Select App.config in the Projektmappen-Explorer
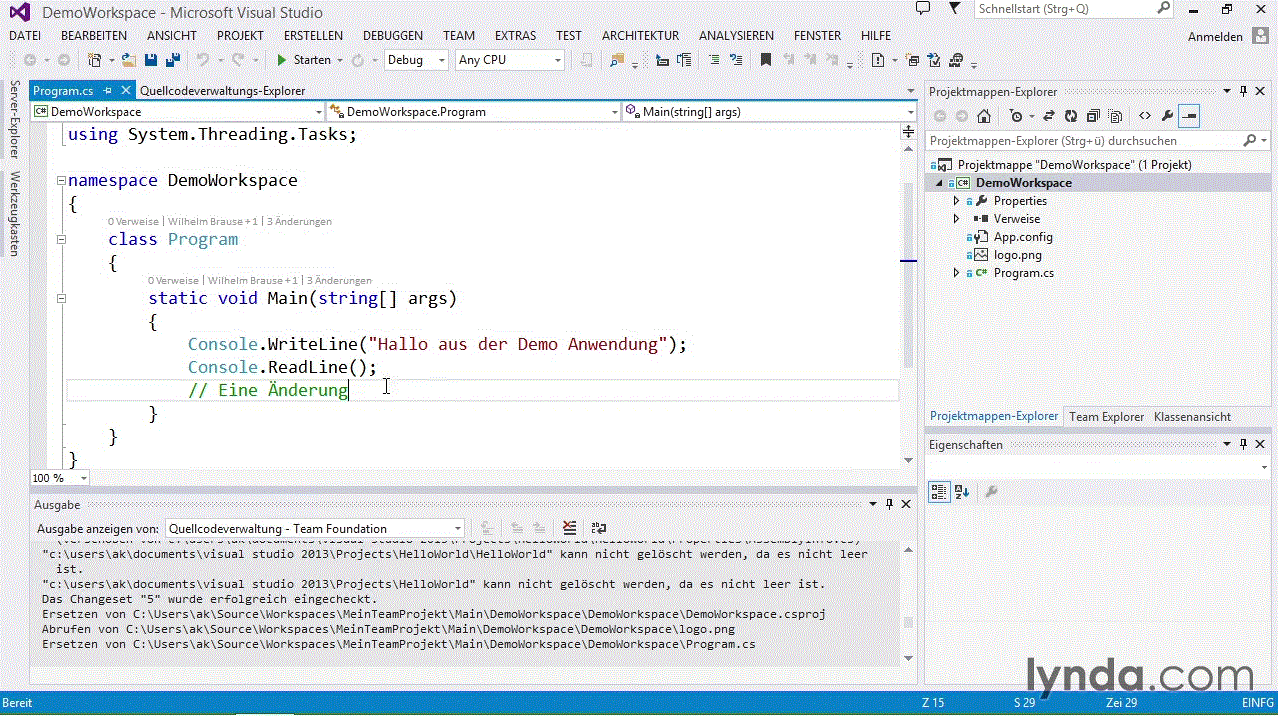The height and width of the screenshot is (716, 1278). click(x=1022, y=237)
